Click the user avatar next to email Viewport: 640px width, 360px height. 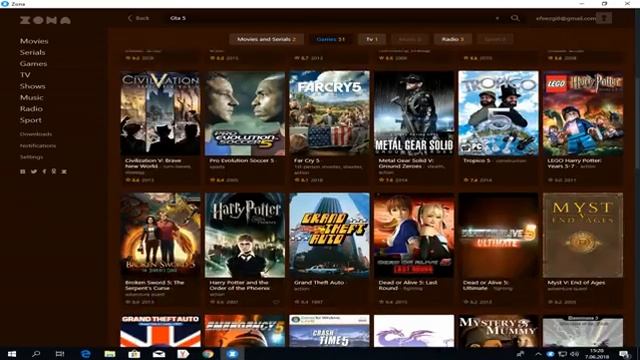coord(604,18)
